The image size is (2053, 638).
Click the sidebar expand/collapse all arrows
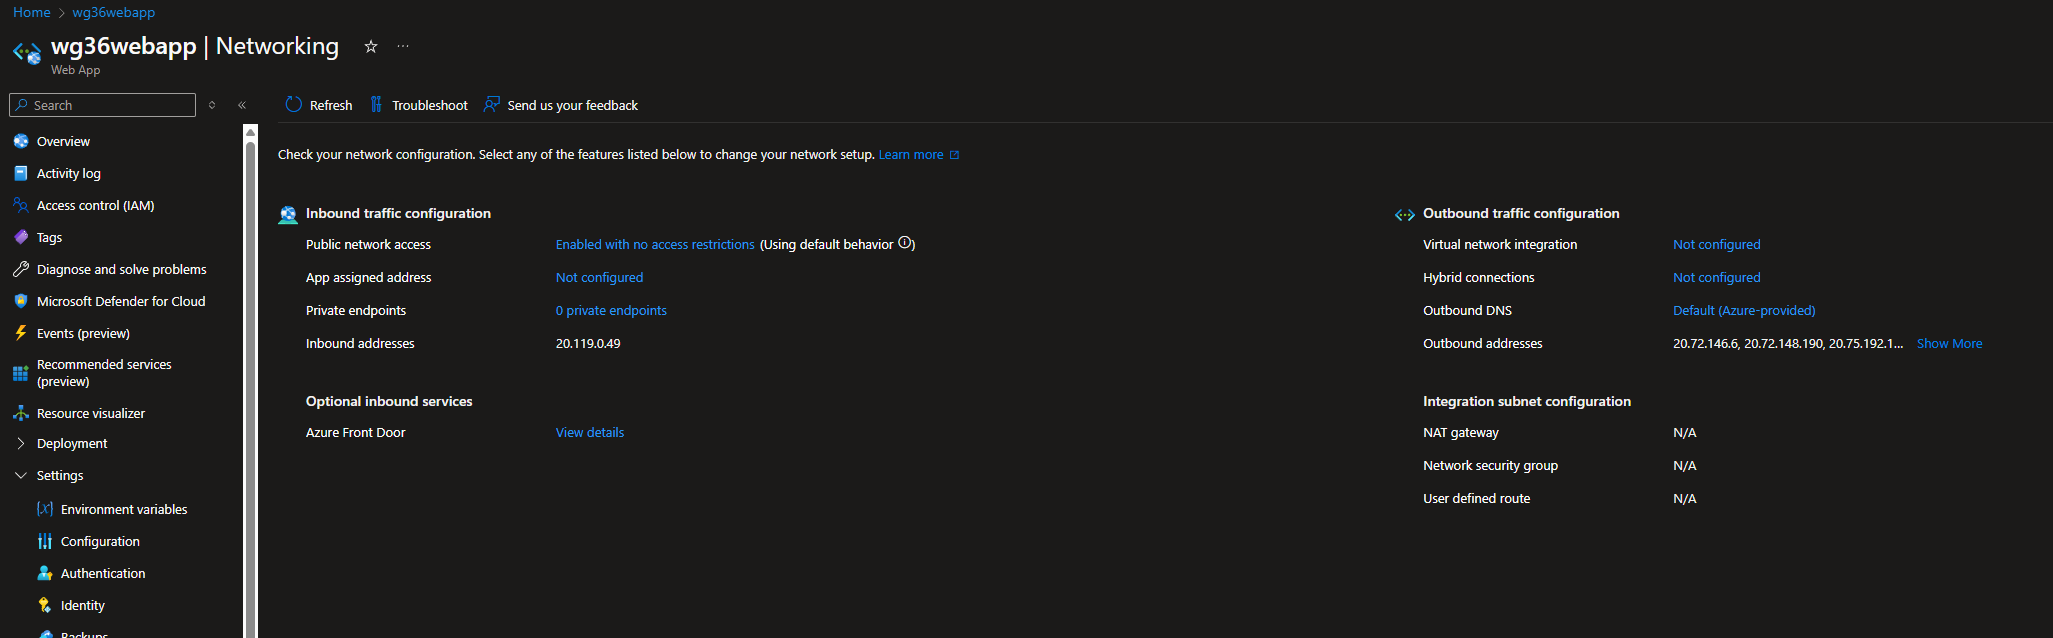point(212,105)
